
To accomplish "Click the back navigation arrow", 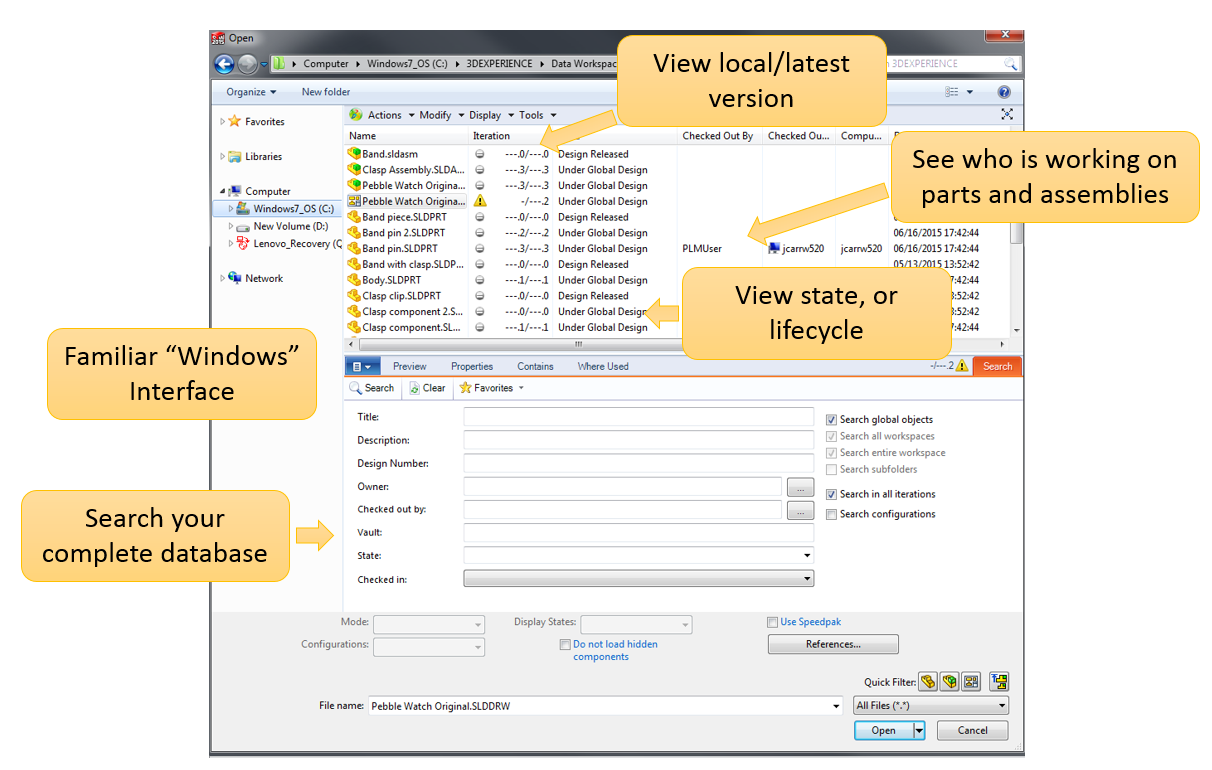I will (224, 64).
